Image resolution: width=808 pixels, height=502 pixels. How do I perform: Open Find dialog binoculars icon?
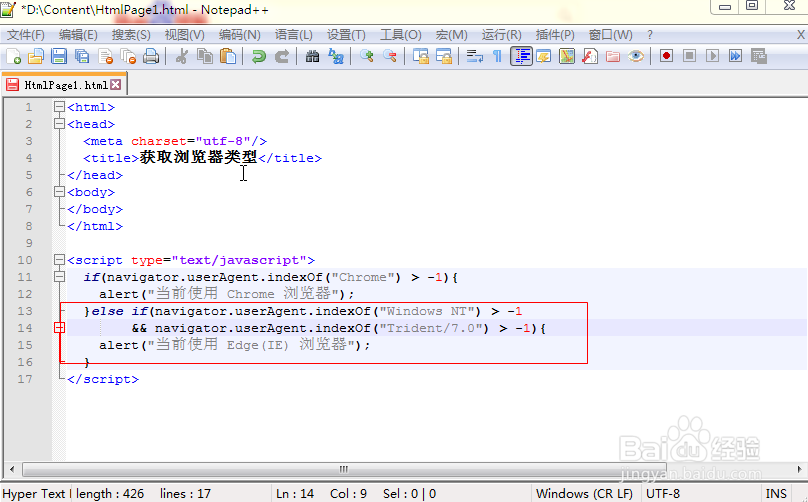click(312, 56)
